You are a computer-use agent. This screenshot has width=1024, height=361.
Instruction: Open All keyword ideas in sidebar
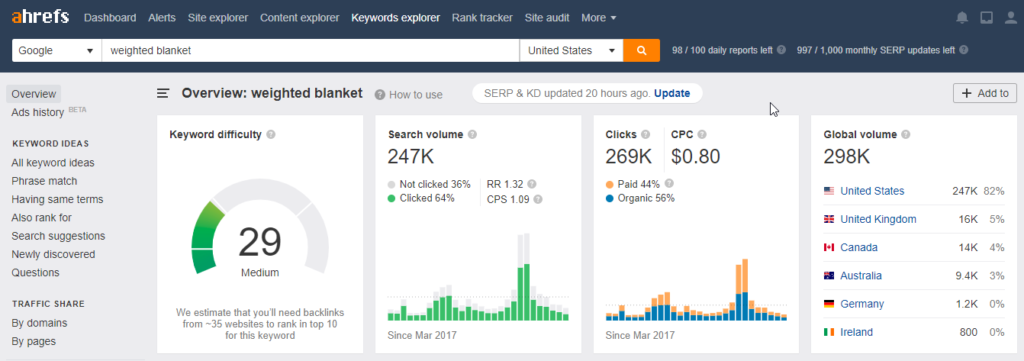pyautogui.click(x=53, y=163)
